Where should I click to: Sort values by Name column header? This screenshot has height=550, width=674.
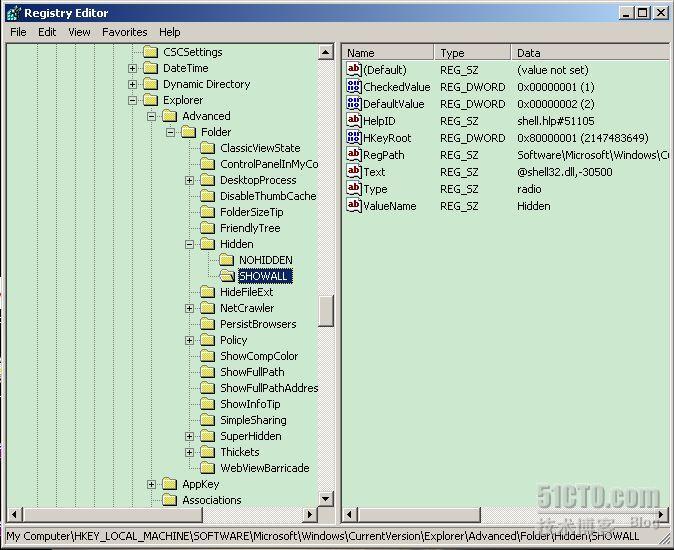point(388,52)
